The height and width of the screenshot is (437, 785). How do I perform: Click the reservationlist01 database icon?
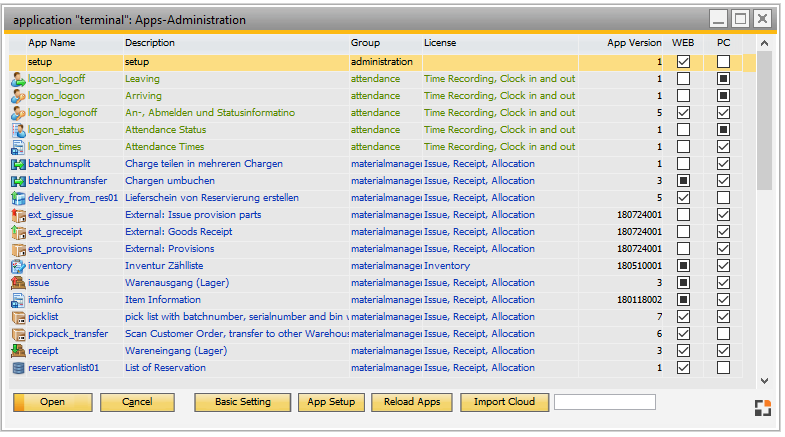[17, 368]
